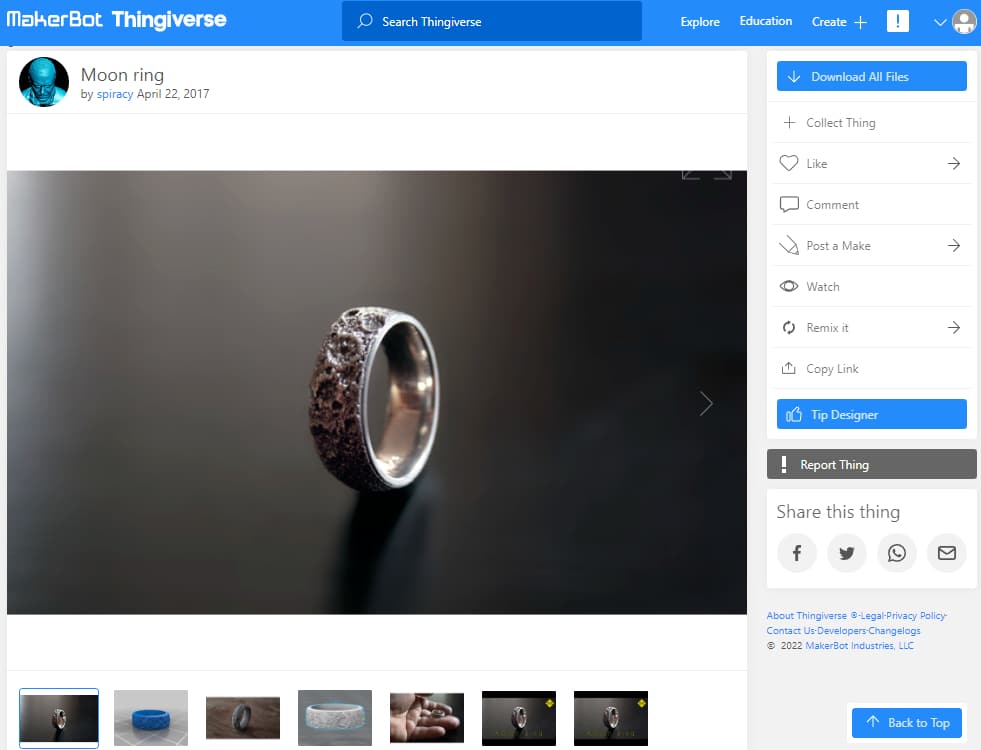
Task: Click the Search Thingiverse field
Action: click(492, 21)
